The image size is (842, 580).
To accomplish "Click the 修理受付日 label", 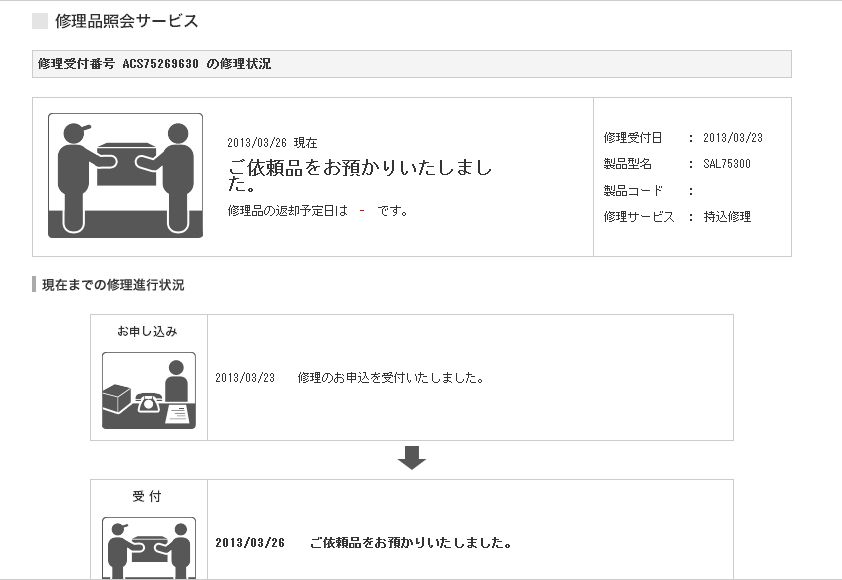I will (x=633, y=138).
